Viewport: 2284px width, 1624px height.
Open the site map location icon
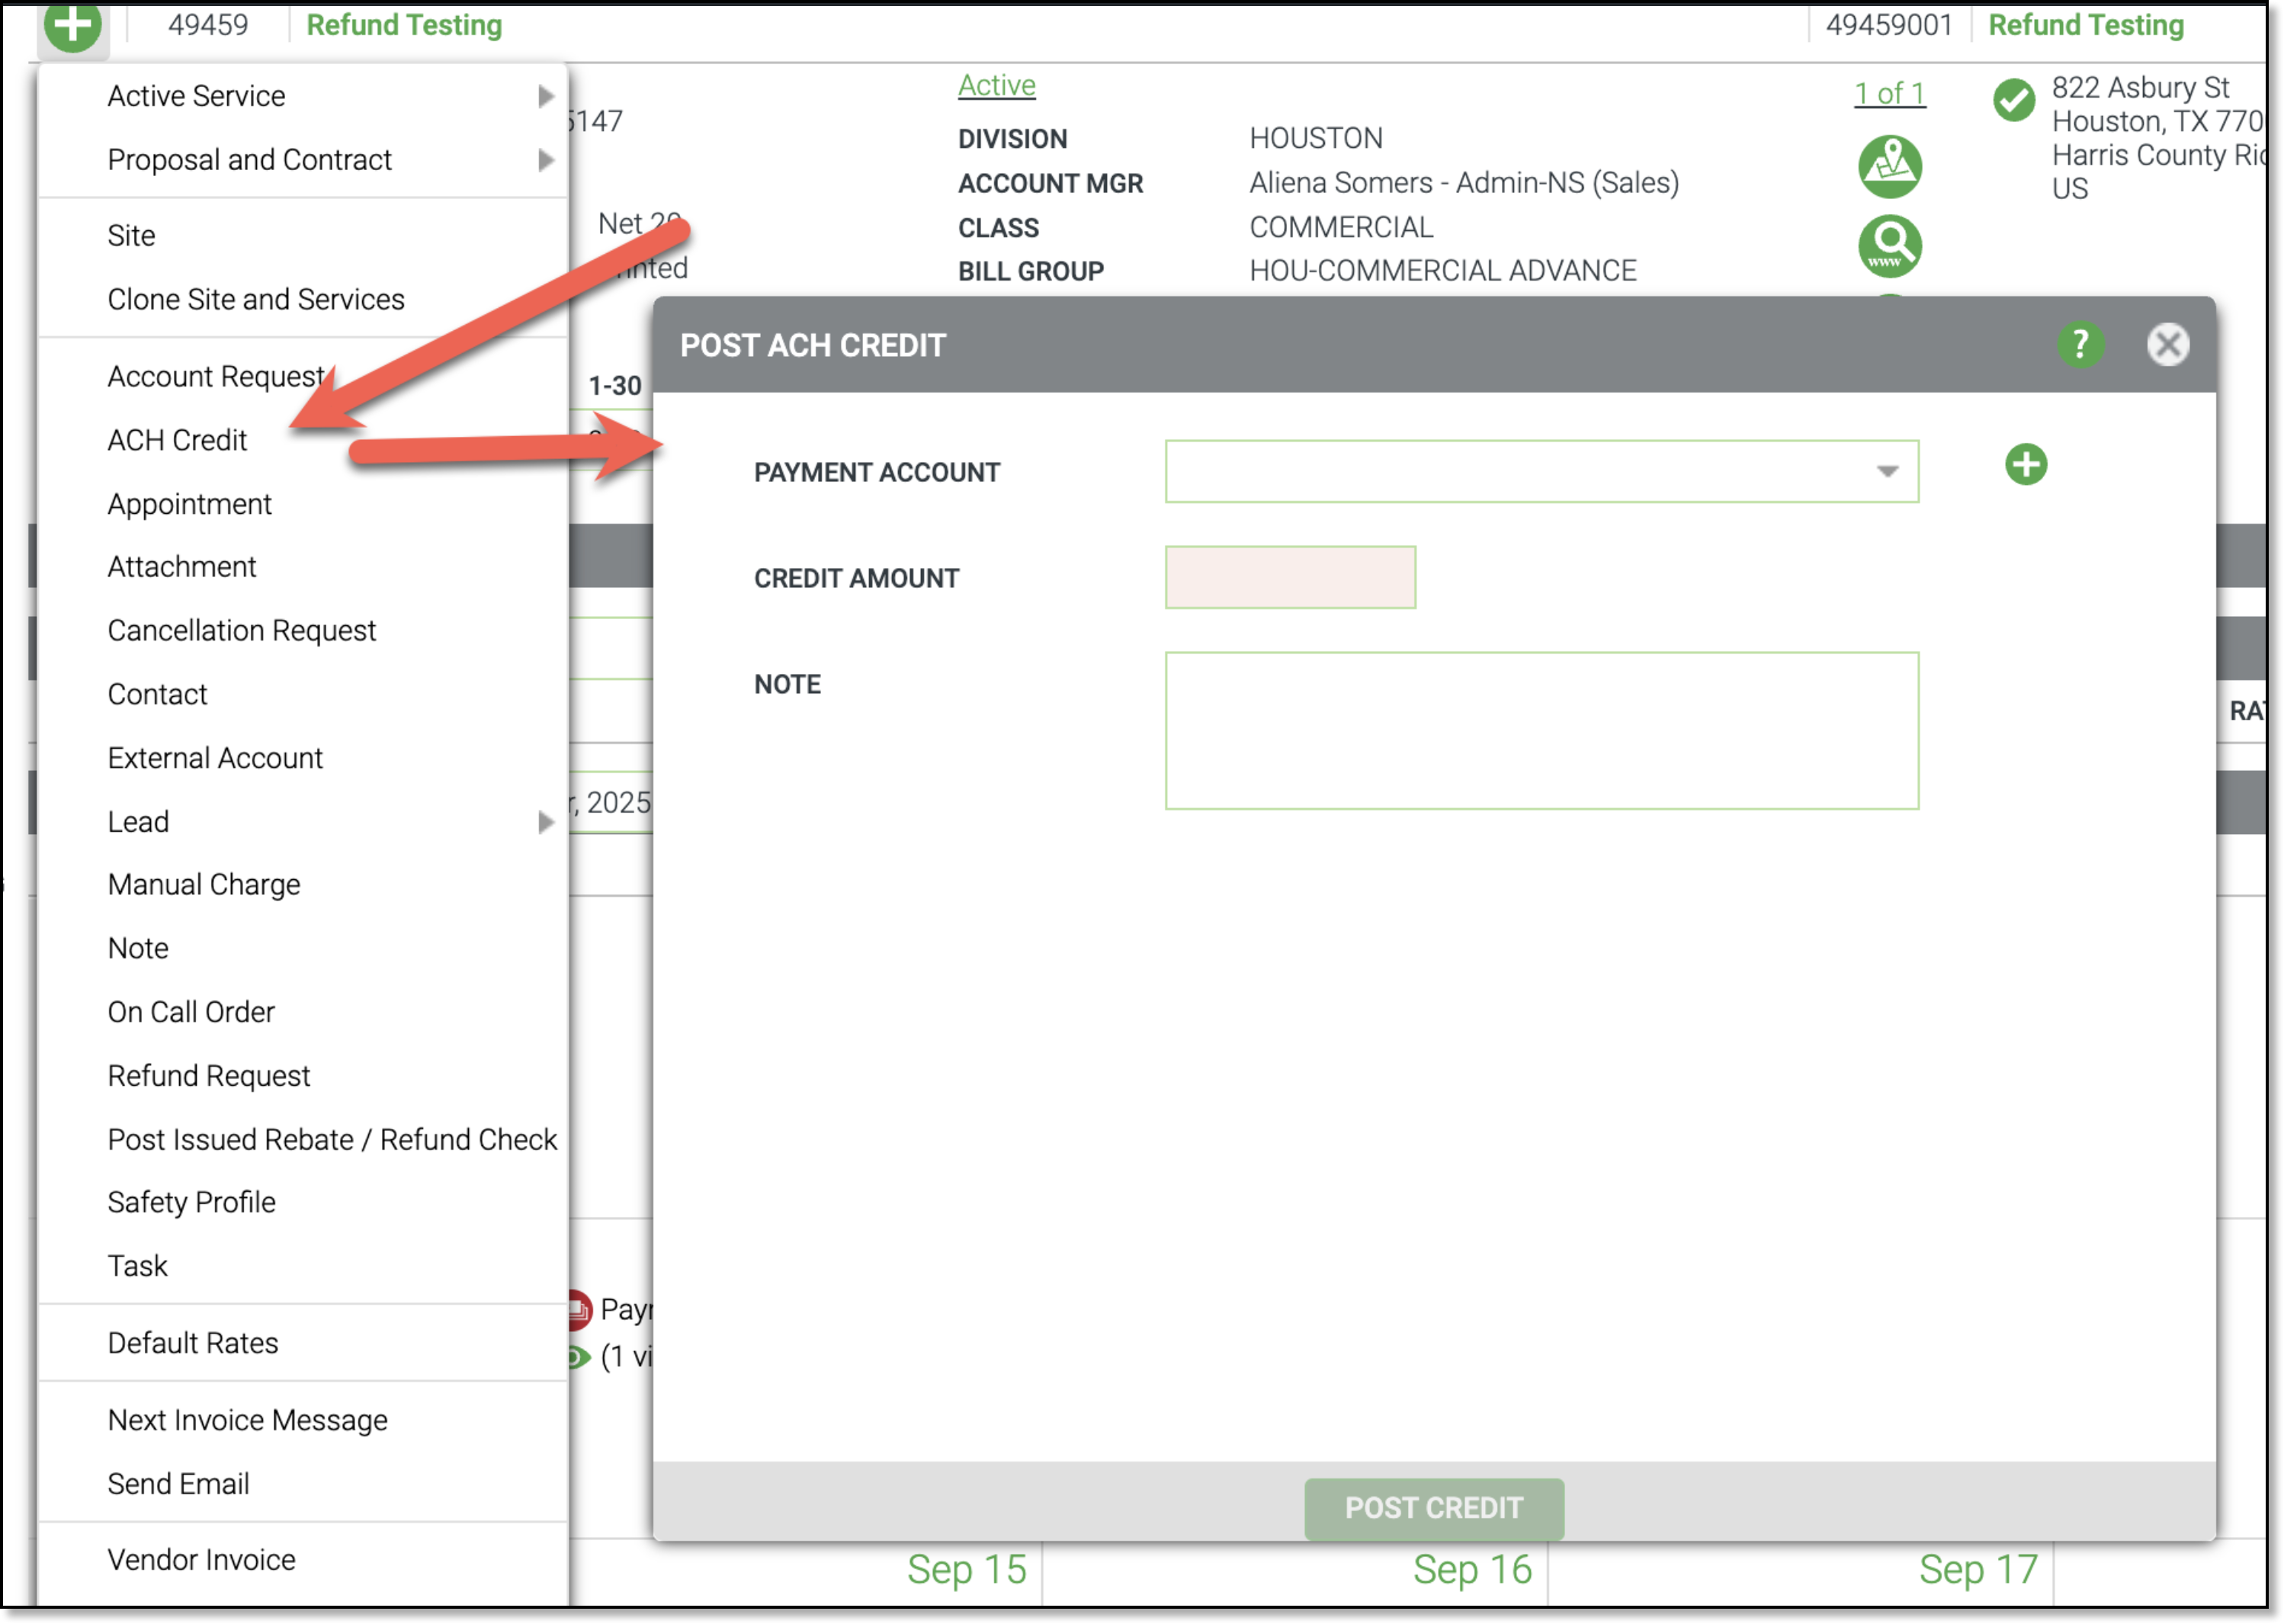(1889, 166)
